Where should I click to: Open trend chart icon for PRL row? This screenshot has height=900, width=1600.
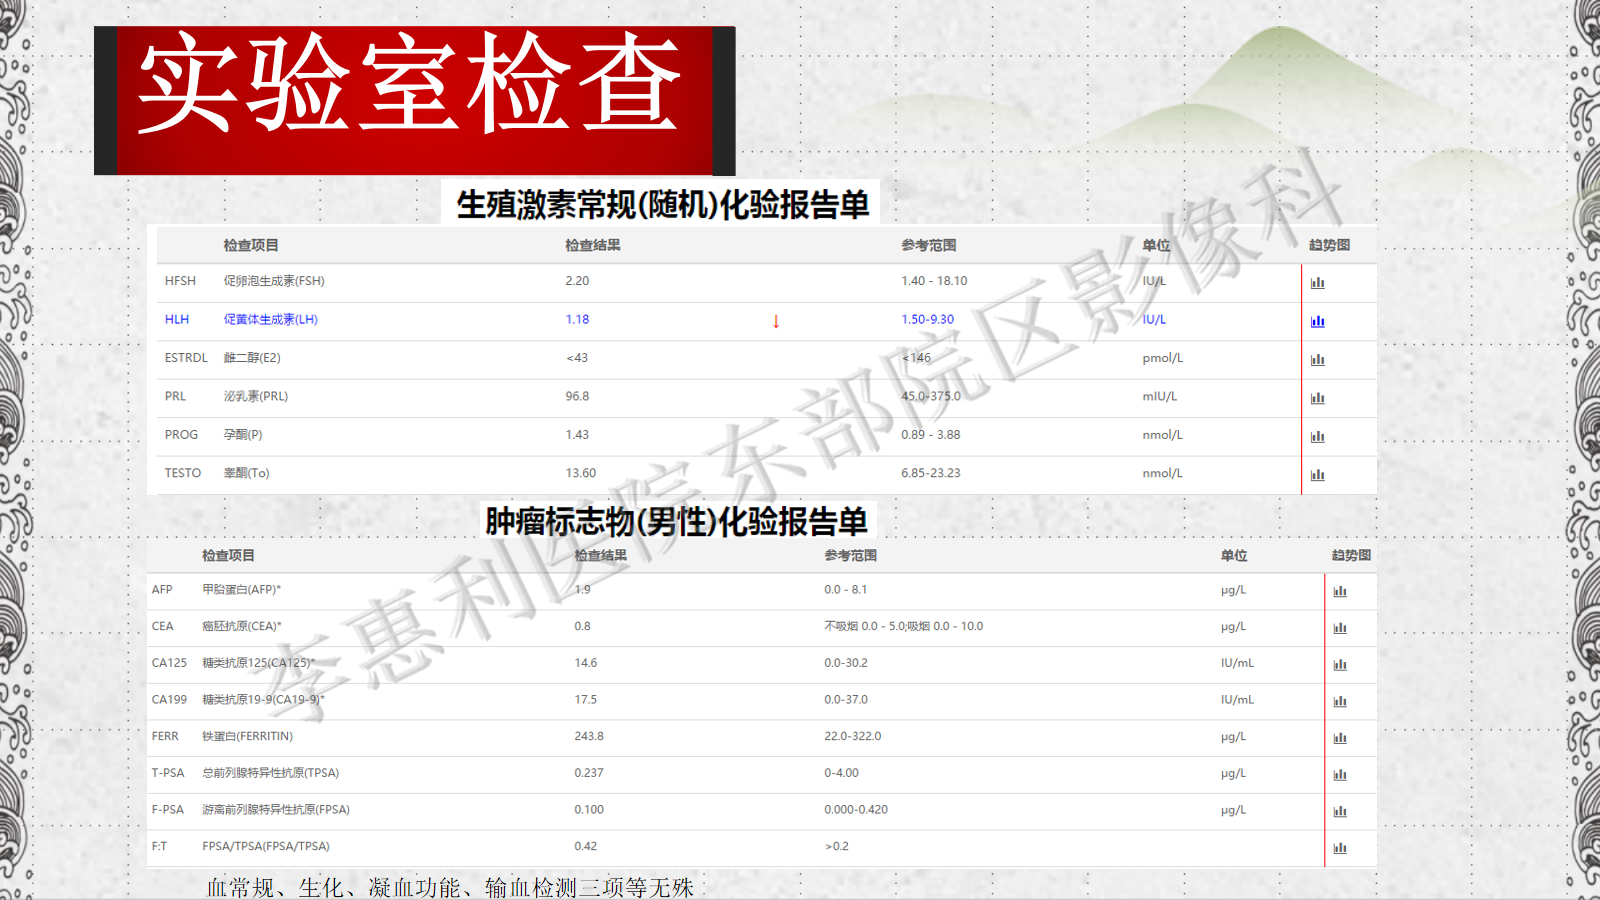coord(1317,398)
